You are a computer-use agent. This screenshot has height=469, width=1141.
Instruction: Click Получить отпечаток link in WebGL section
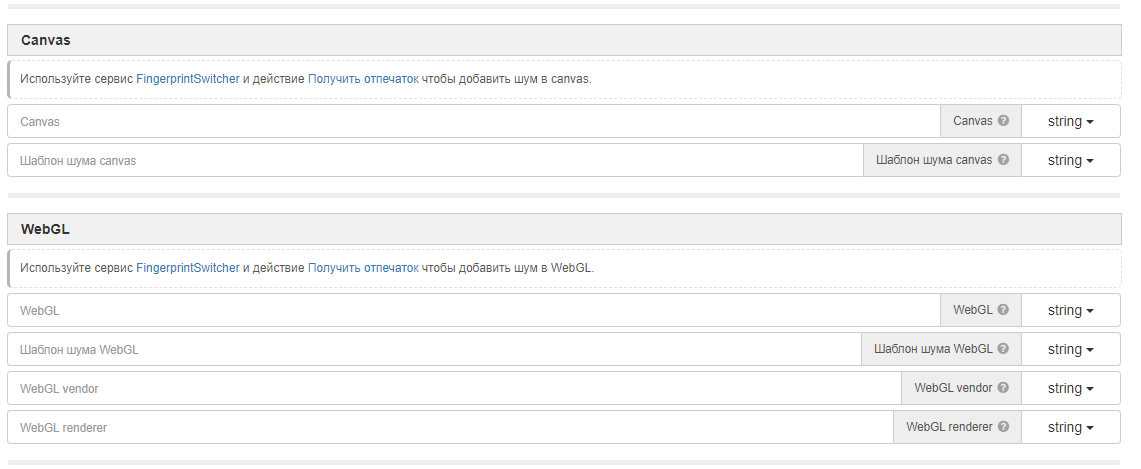pyautogui.click(x=363, y=268)
